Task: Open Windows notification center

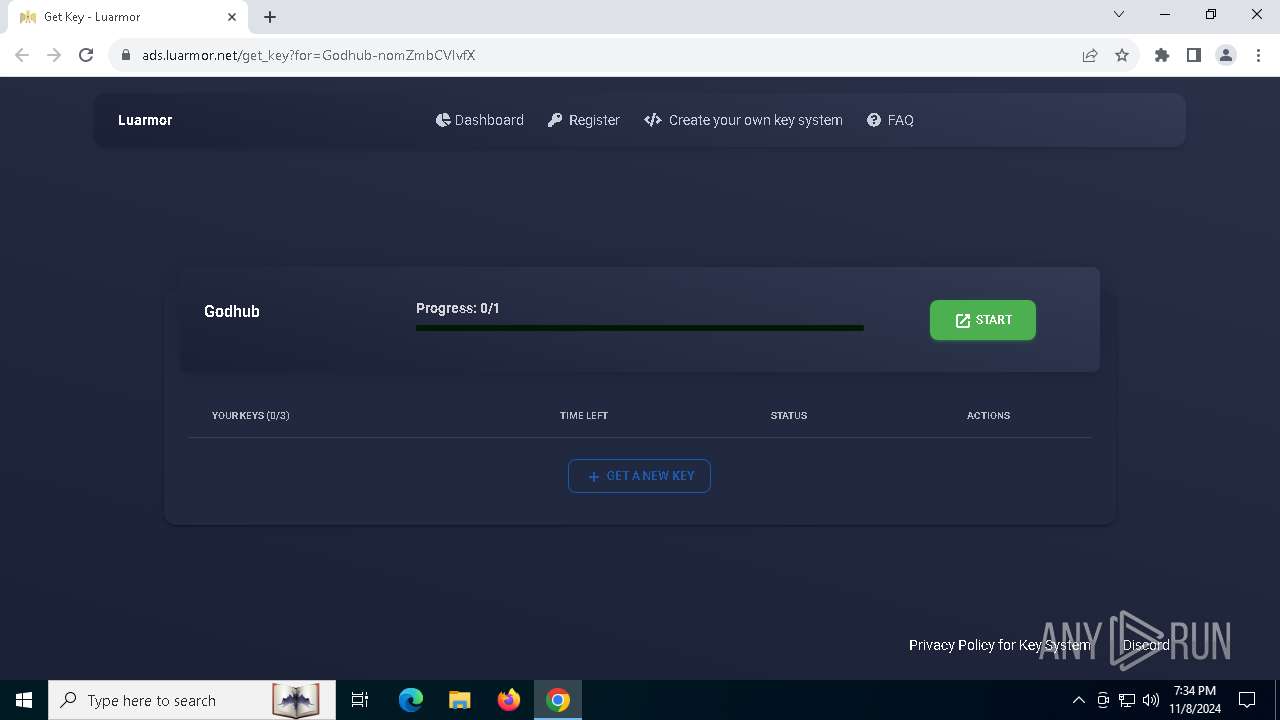Action: click(x=1247, y=700)
